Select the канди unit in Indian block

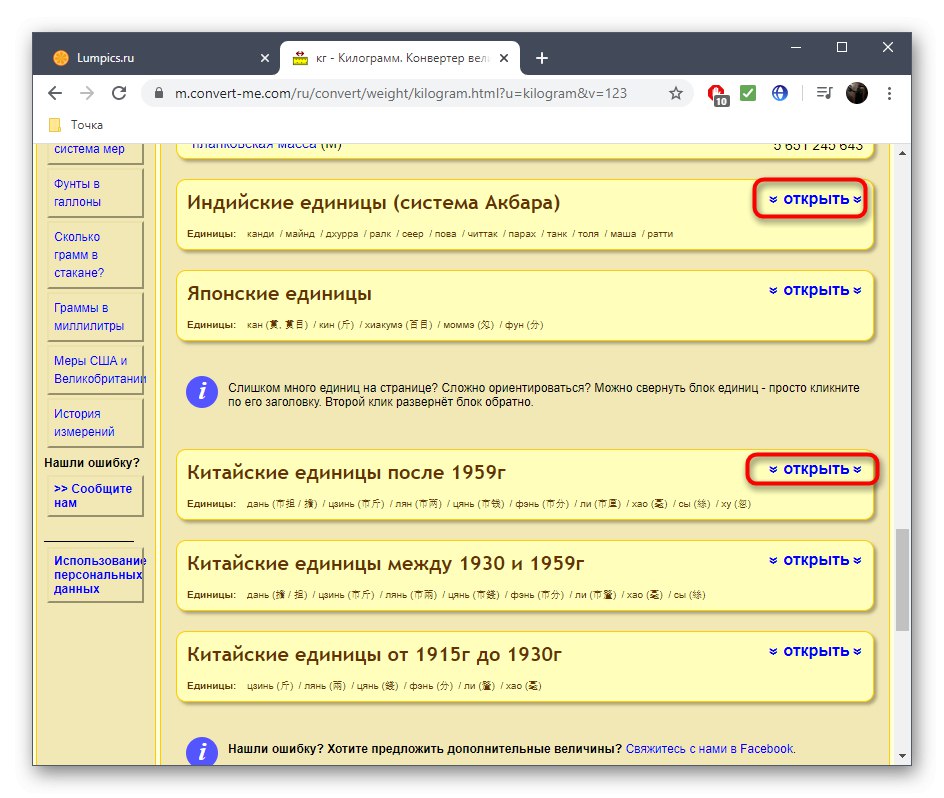click(260, 234)
